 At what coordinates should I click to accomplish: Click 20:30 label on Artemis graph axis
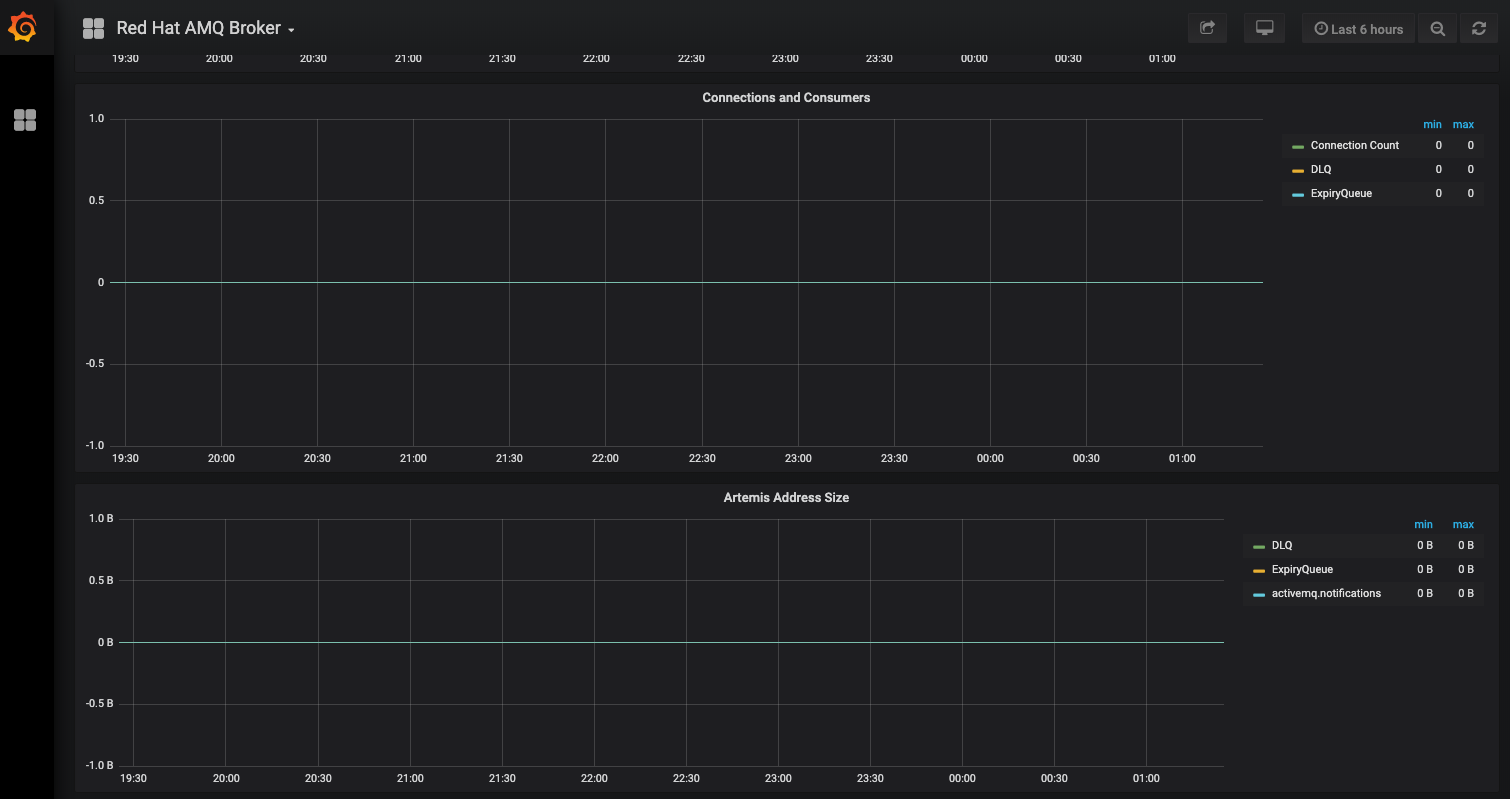pyautogui.click(x=318, y=778)
